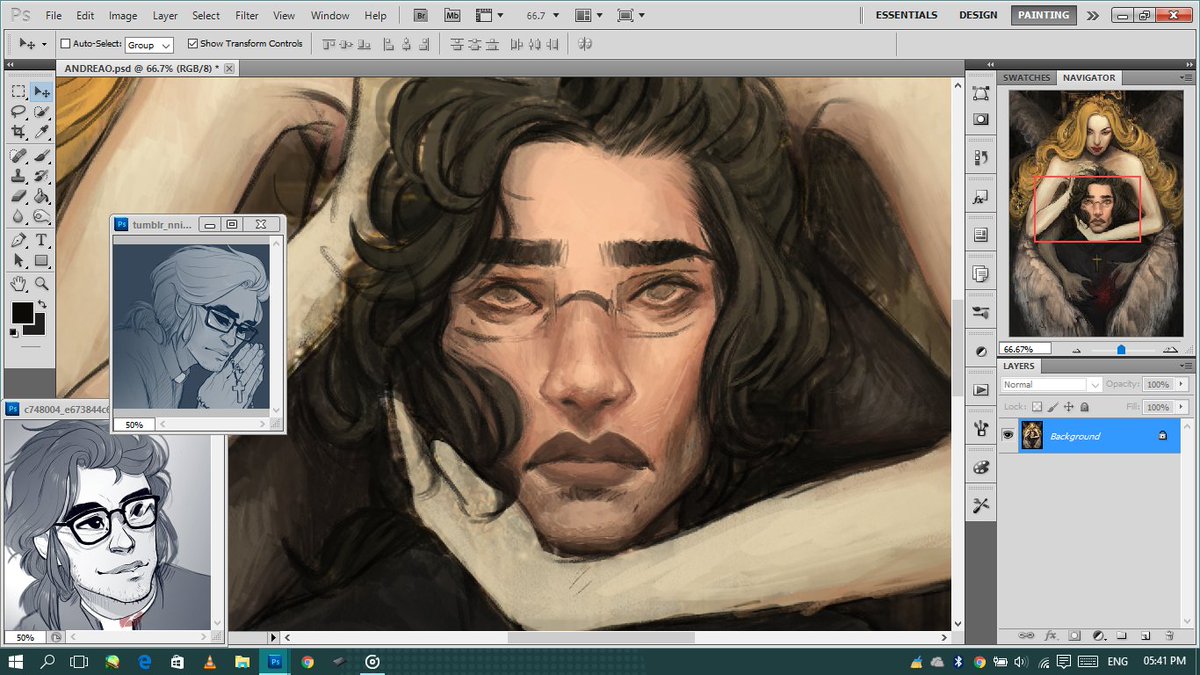1200x675 pixels.
Task: Select the Paint Bucket tool
Action: (42, 196)
